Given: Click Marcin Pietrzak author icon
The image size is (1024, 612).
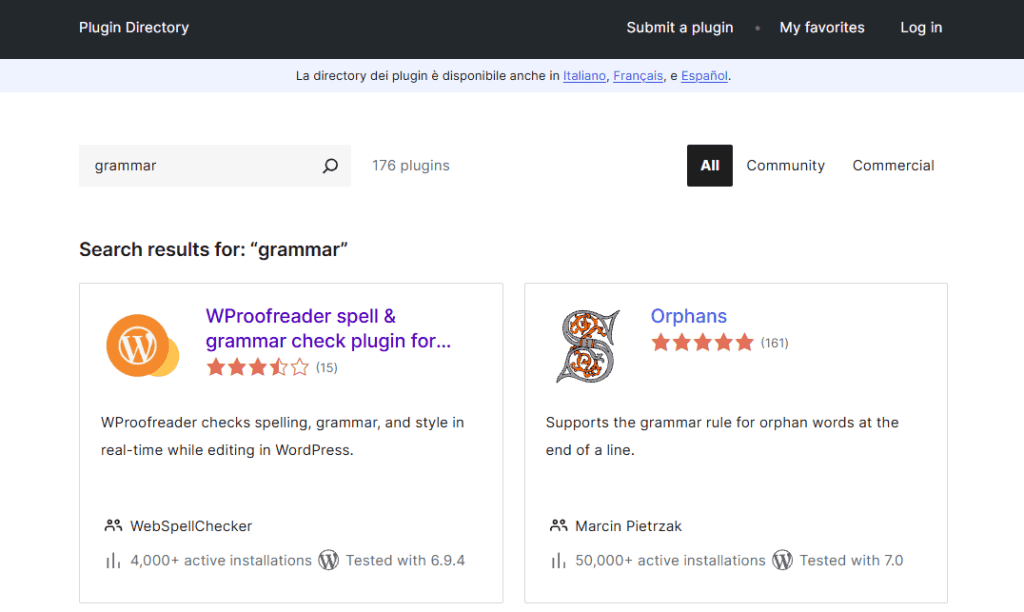Looking at the screenshot, I should click(558, 525).
